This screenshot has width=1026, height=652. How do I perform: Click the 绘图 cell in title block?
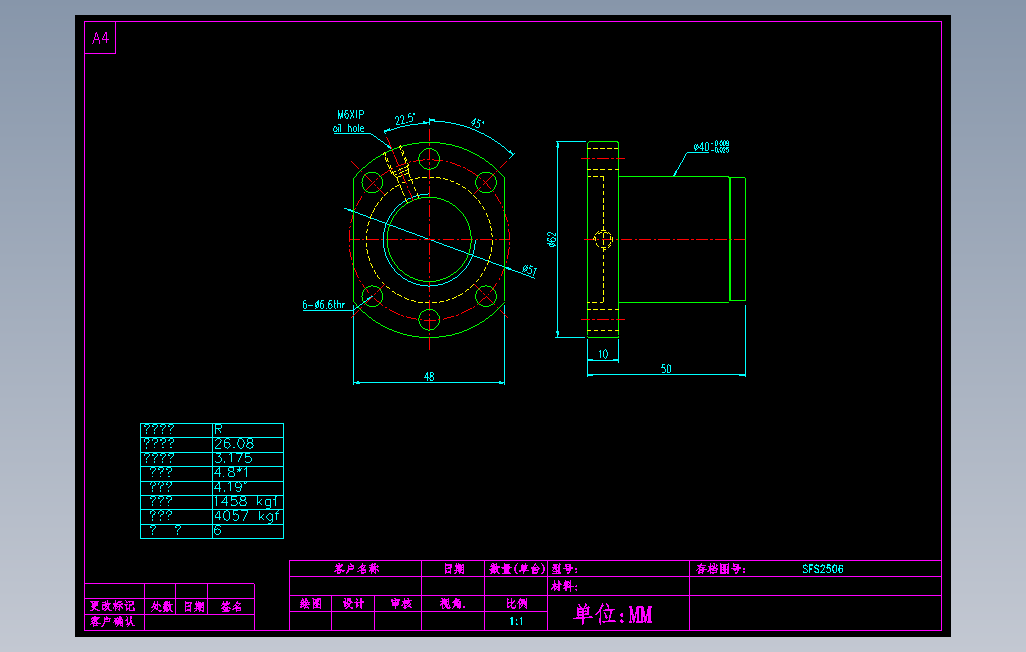[311, 603]
